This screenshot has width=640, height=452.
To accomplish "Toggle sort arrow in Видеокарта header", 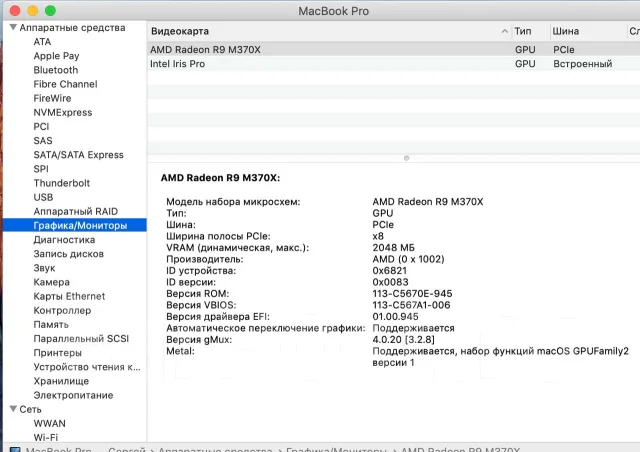I will click(x=504, y=31).
